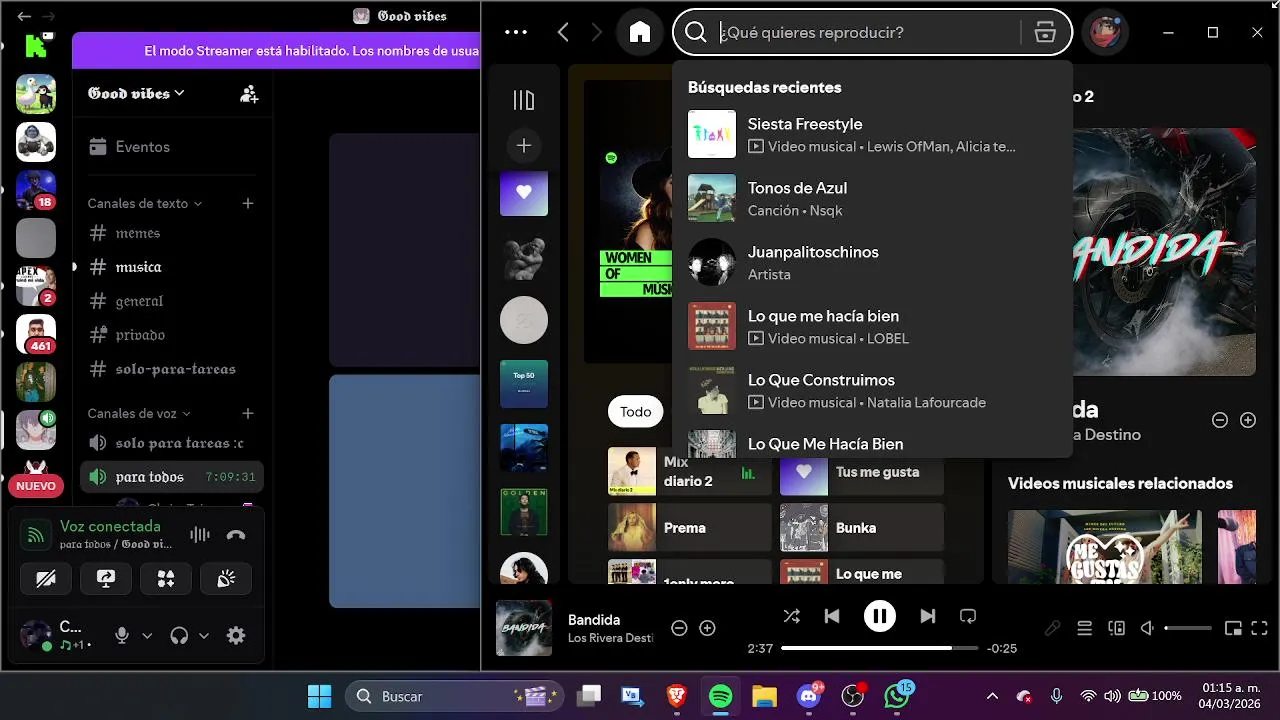
Task: Expand Your Library sidebar icon in Spotify
Action: pyautogui.click(x=524, y=100)
